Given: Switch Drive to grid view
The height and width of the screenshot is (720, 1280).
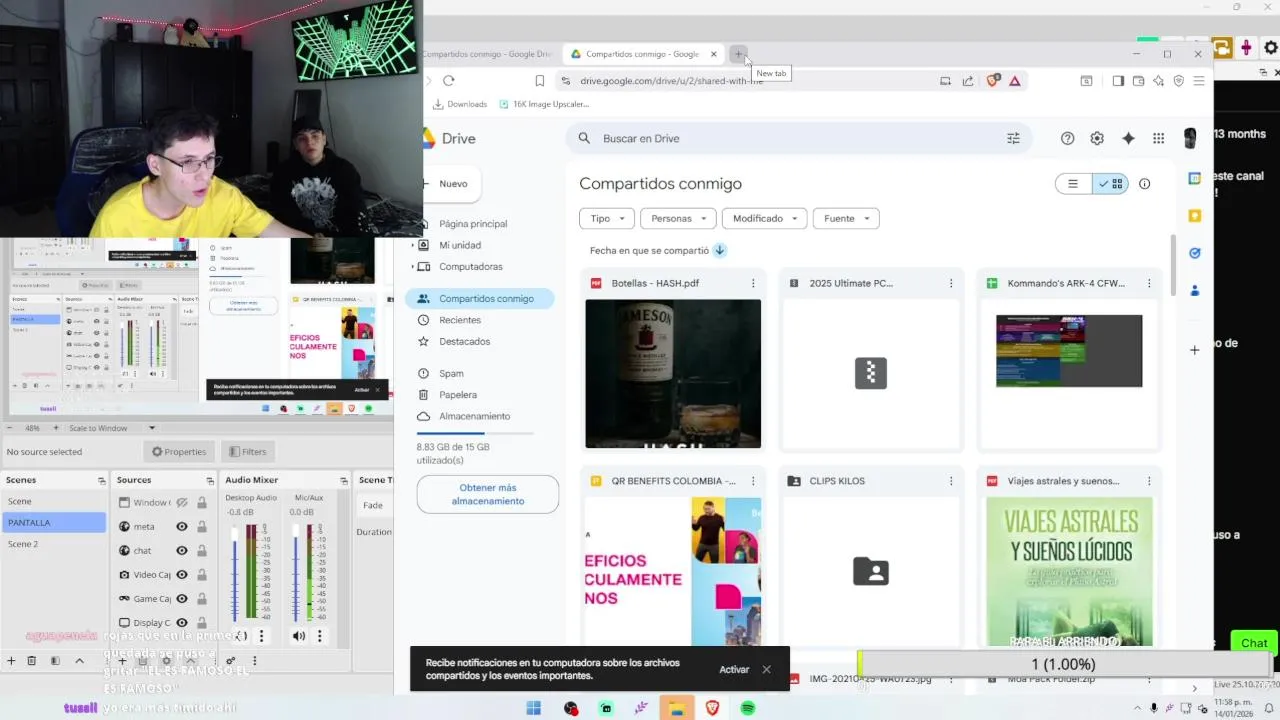Looking at the screenshot, I should [x=1111, y=184].
